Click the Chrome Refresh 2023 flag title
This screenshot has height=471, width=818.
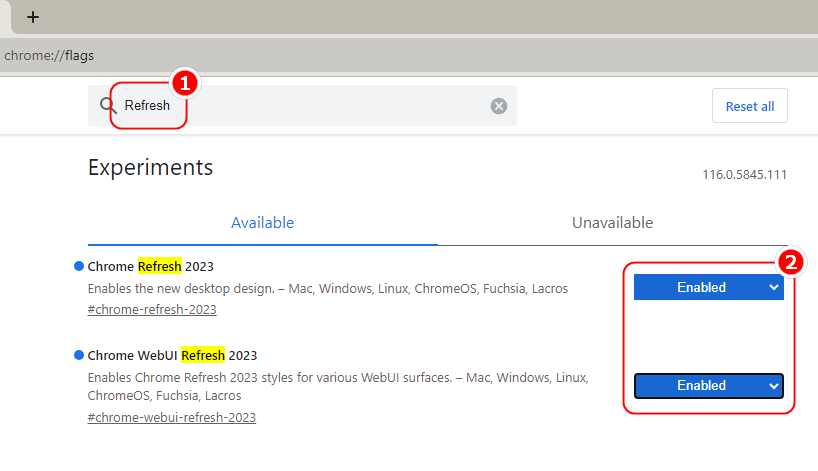tap(151, 267)
